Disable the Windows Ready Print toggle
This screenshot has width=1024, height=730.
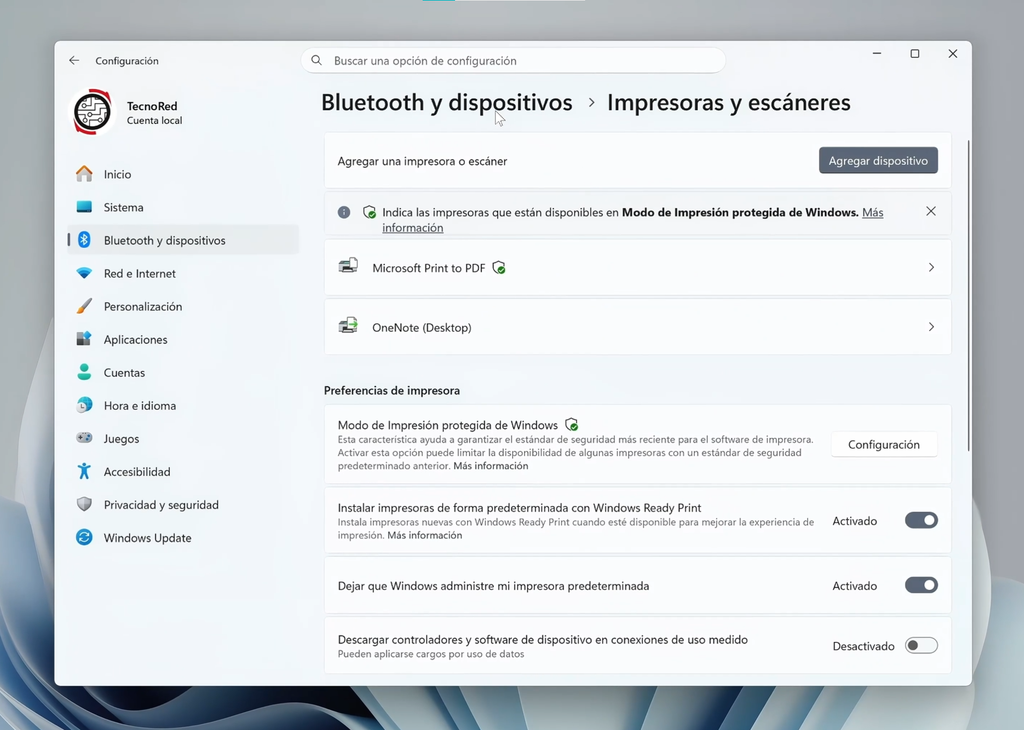point(921,520)
